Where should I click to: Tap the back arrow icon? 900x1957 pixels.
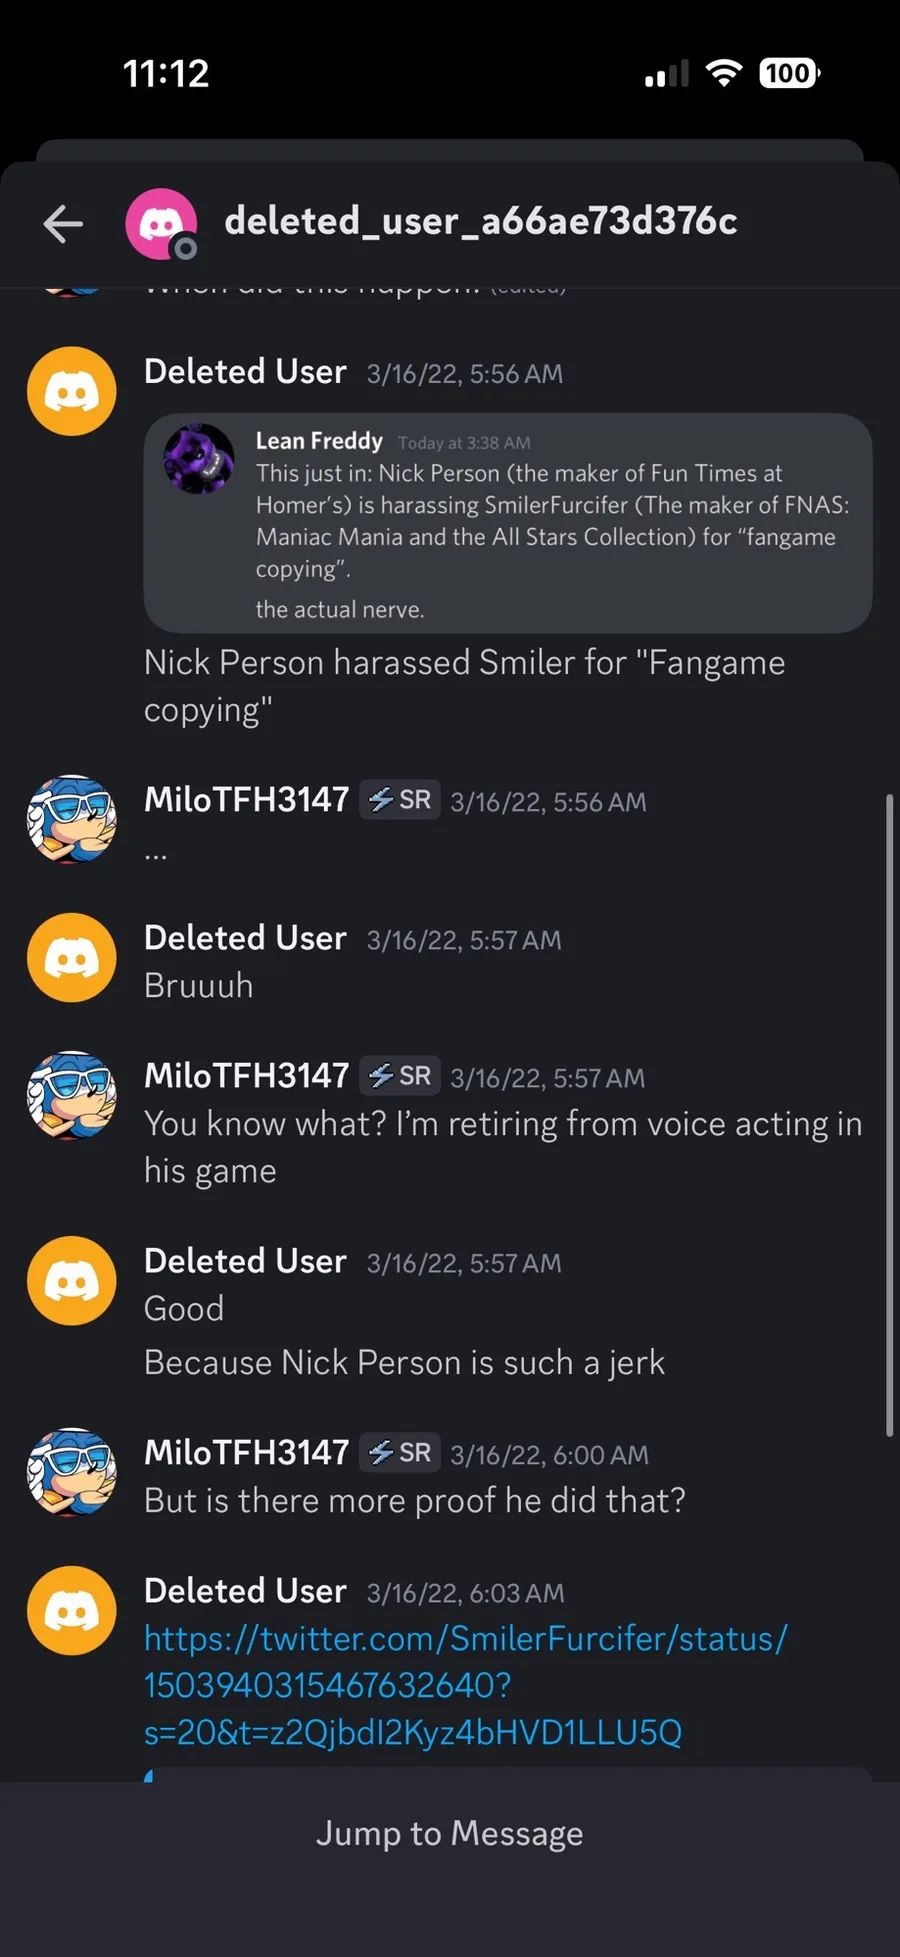63,223
